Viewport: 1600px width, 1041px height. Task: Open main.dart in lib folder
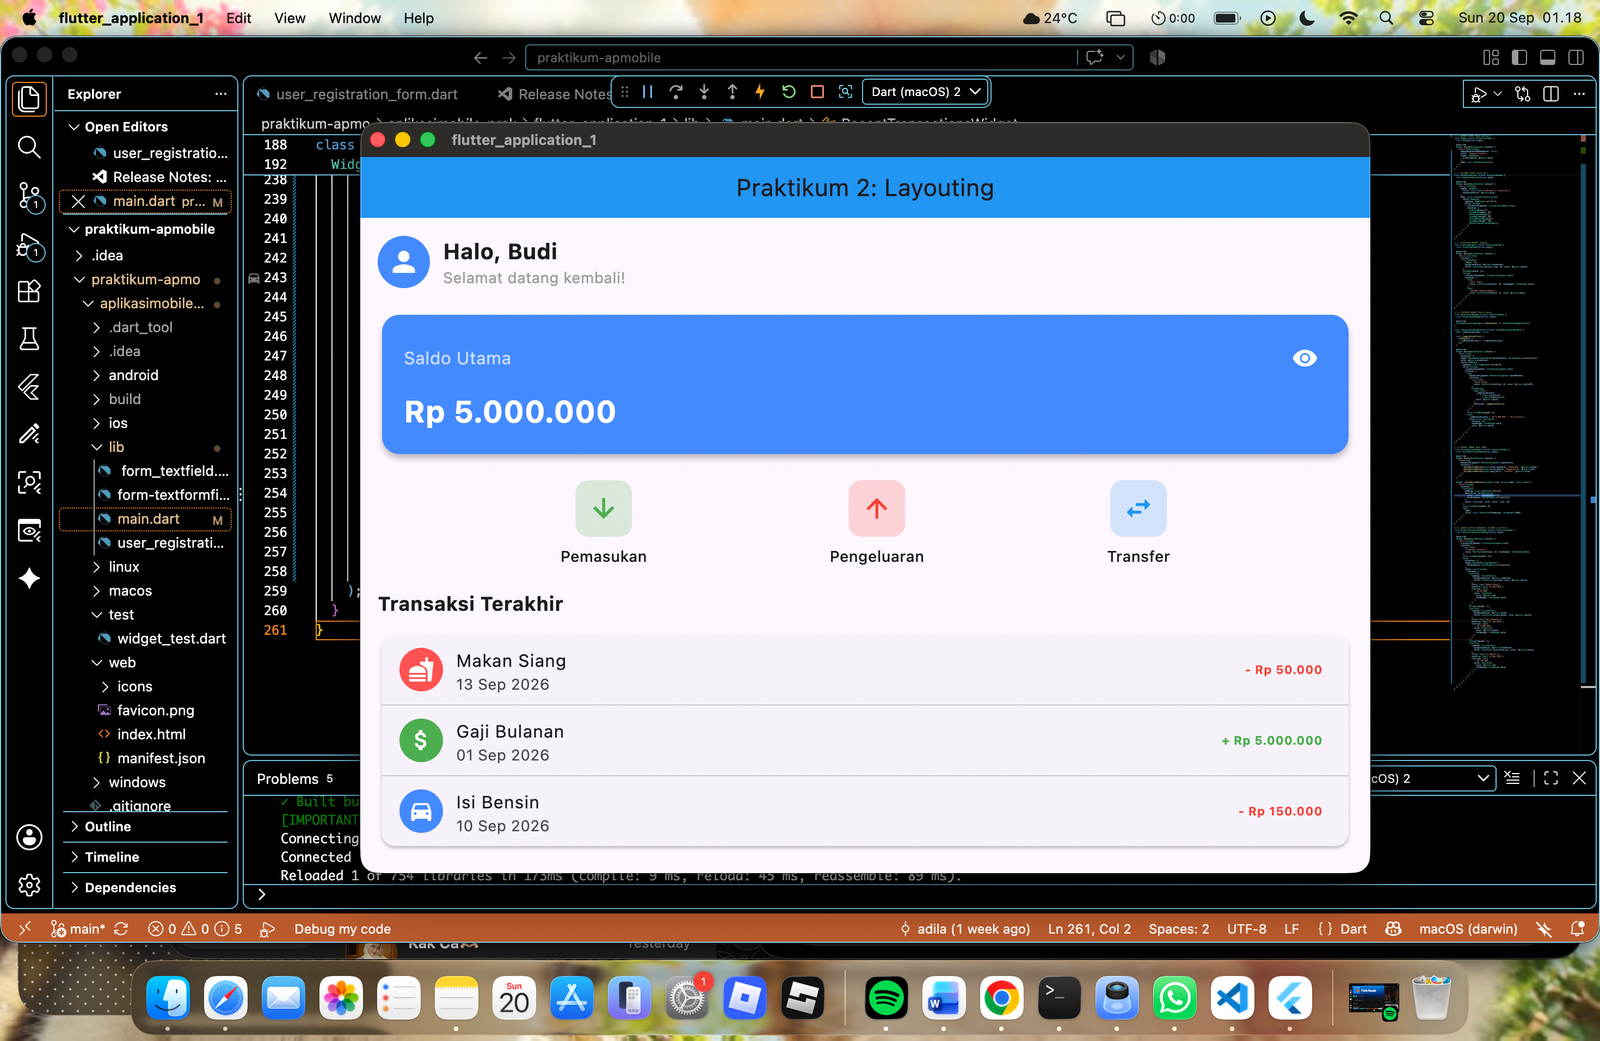coord(146,519)
